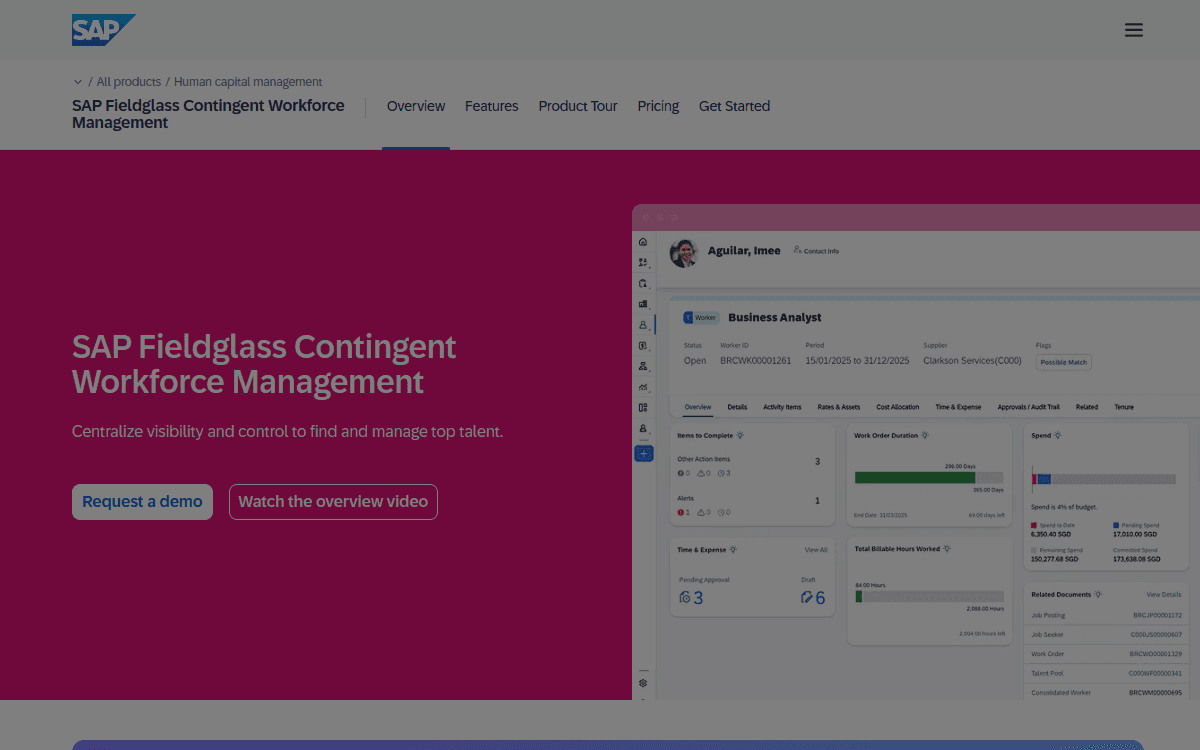Click the invoice dollar icon in the sidebar
The width and height of the screenshot is (1200, 750).
coord(643,345)
